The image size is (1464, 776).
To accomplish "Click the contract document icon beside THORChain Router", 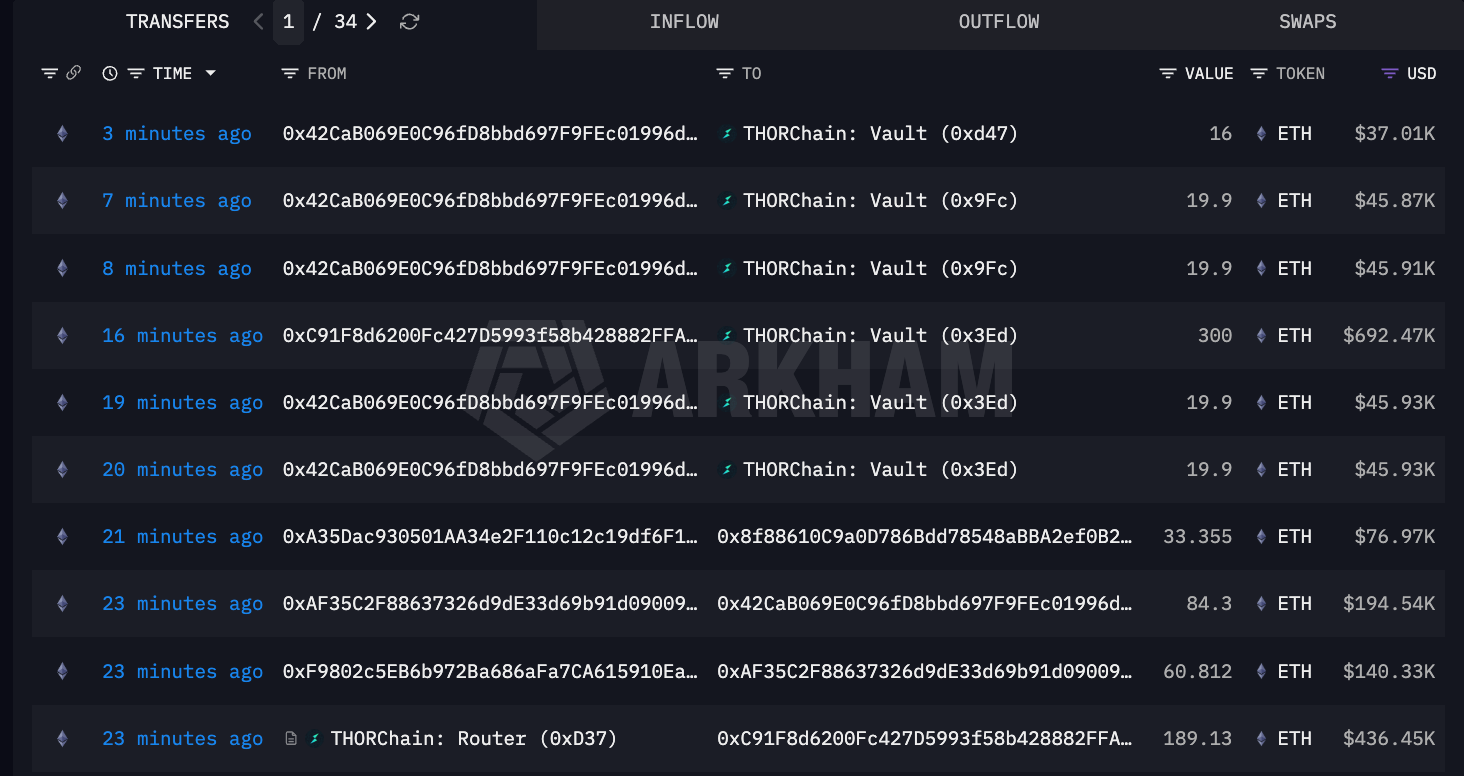I will point(291,739).
